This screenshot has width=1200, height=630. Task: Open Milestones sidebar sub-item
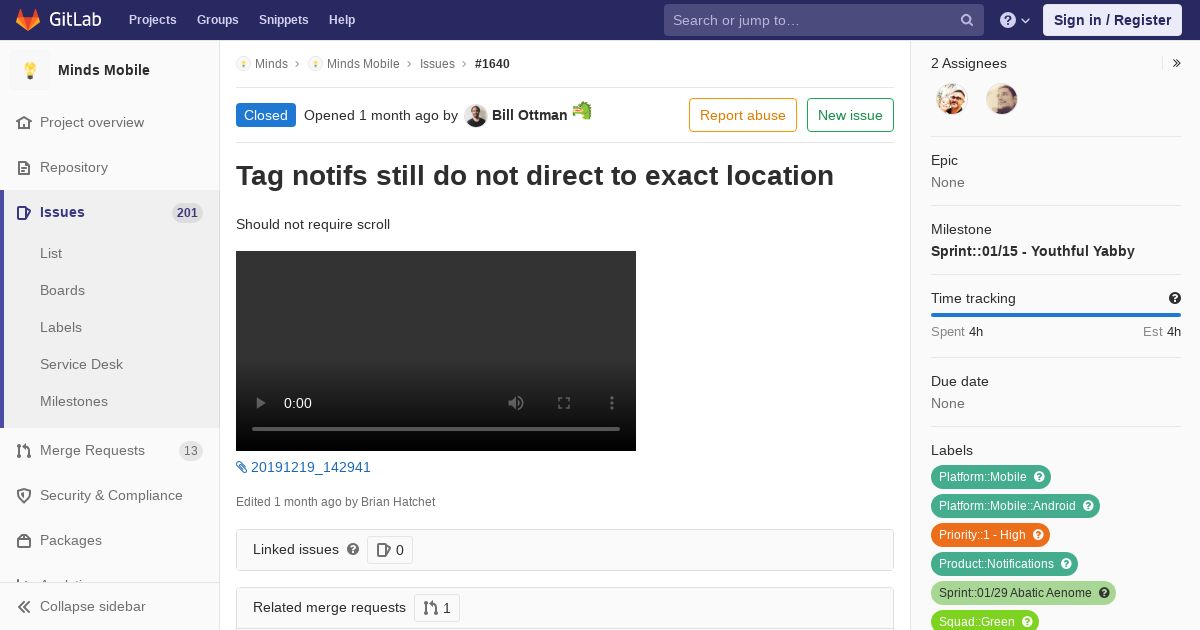[x=74, y=401]
